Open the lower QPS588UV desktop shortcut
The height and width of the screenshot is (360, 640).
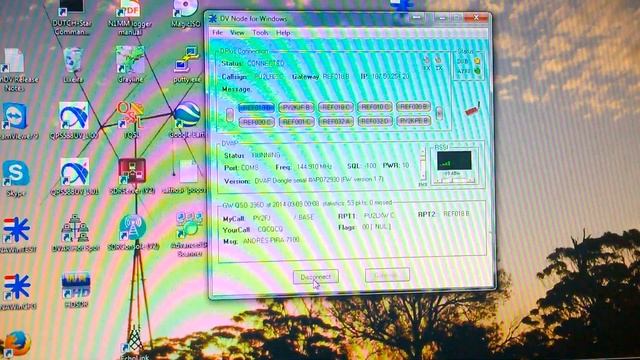pos(74,177)
